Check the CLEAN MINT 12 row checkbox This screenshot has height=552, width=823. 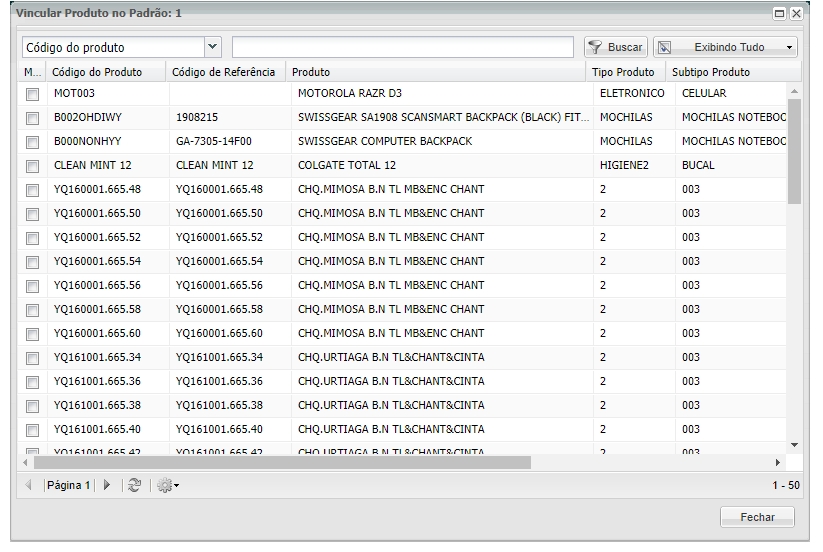coord(33,166)
